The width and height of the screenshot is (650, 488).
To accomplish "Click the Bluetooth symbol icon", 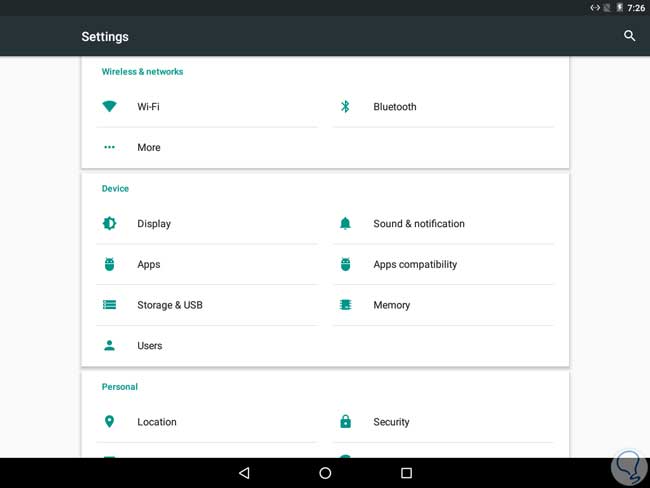I will tap(345, 107).
